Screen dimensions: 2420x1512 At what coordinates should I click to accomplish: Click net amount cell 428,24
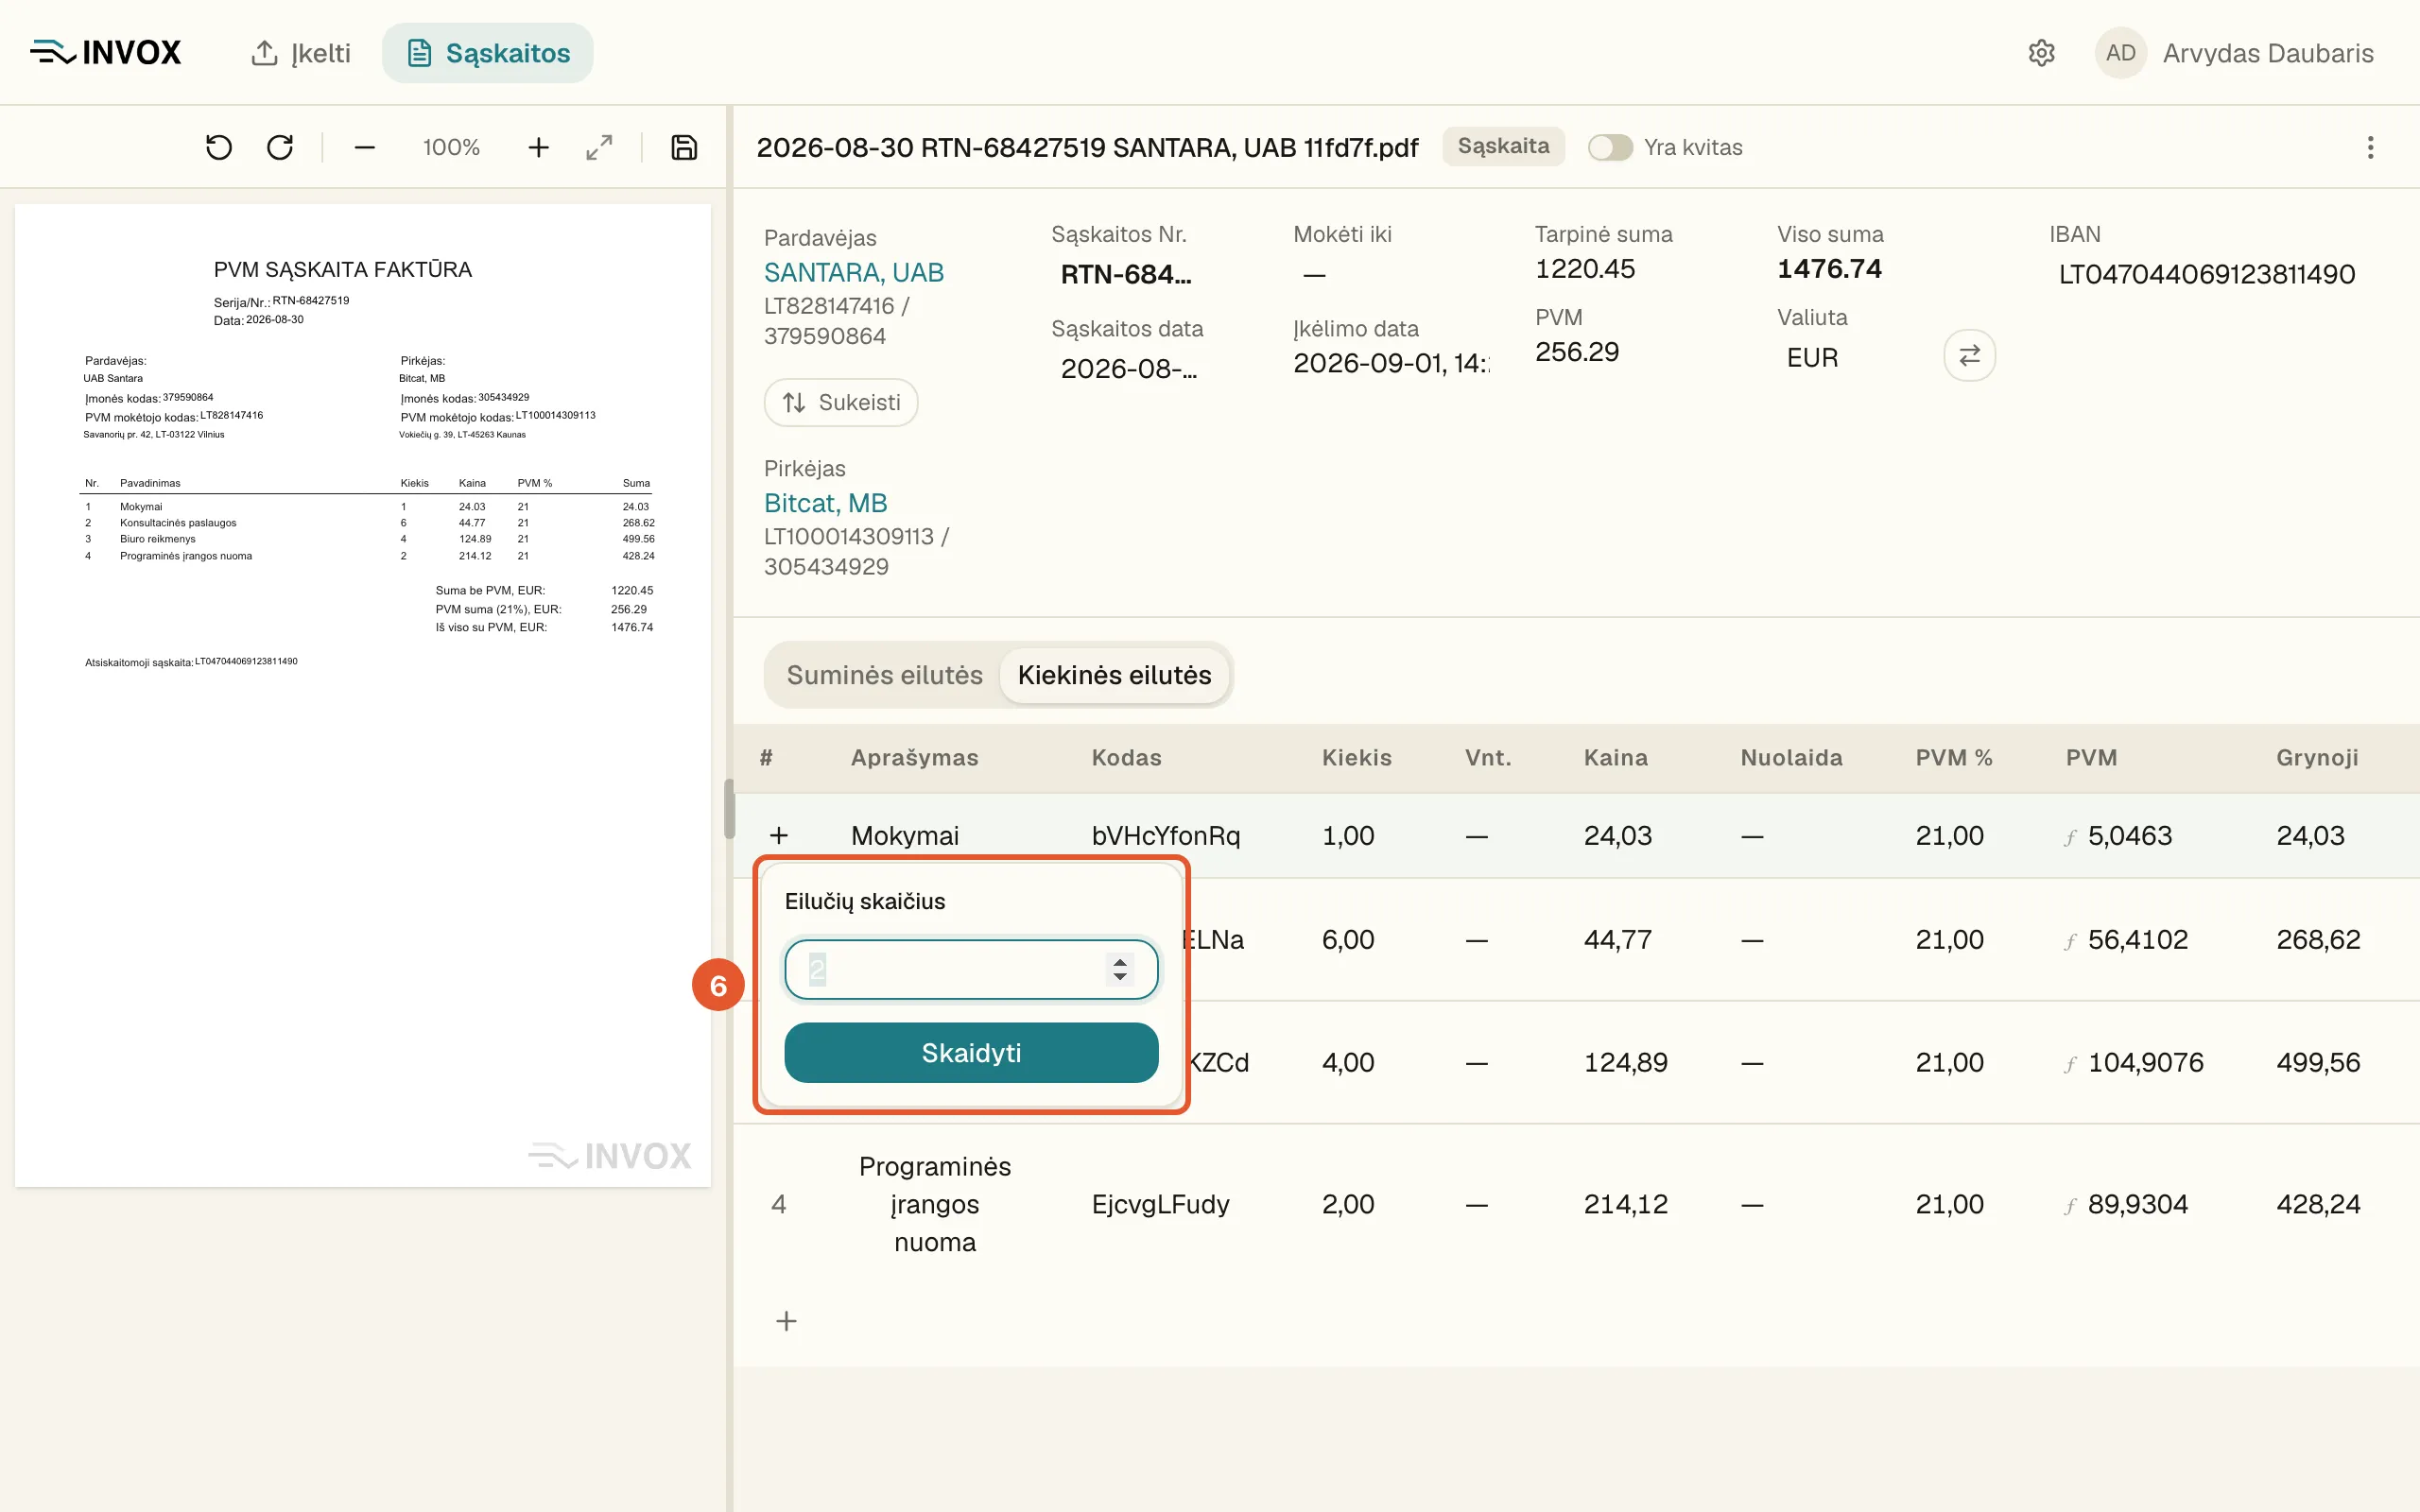pos(2319,1204)
